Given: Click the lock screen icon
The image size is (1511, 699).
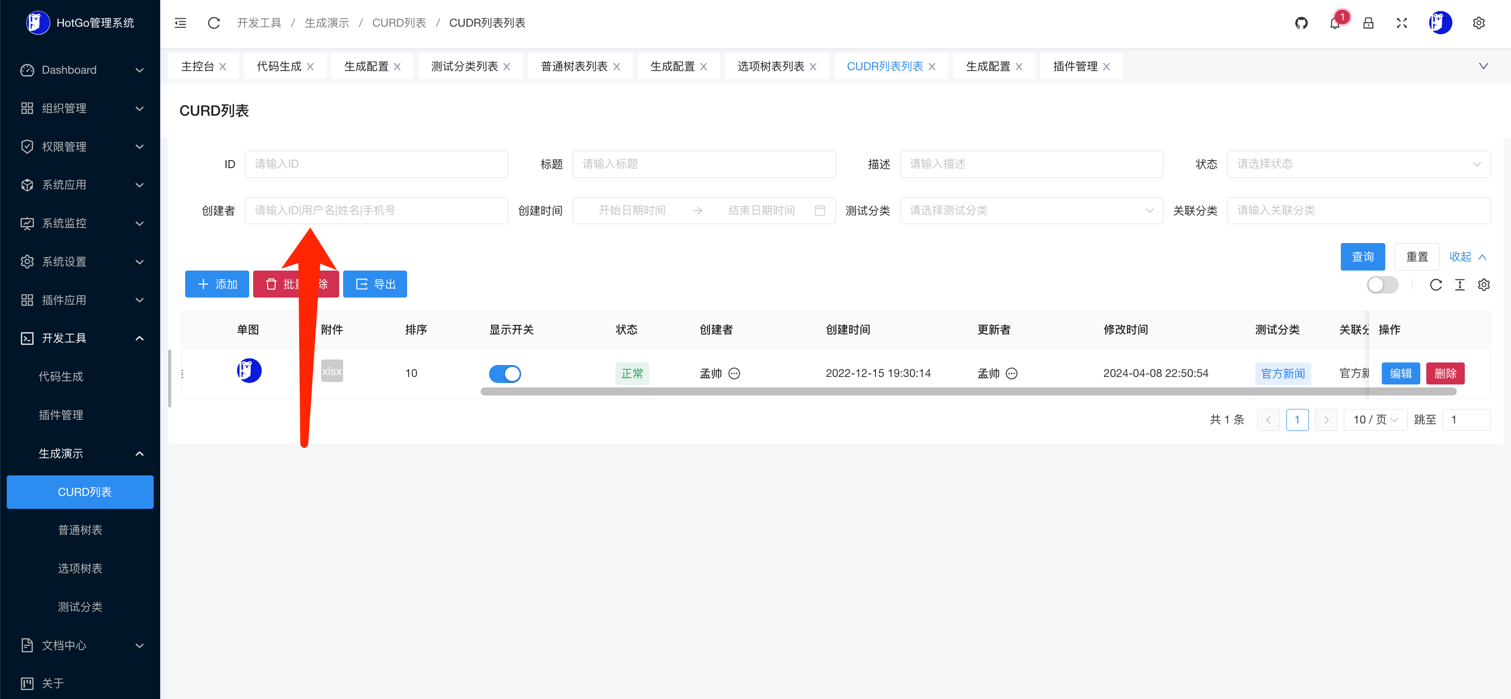Looking at the screenshot, I should [1368, 23].
